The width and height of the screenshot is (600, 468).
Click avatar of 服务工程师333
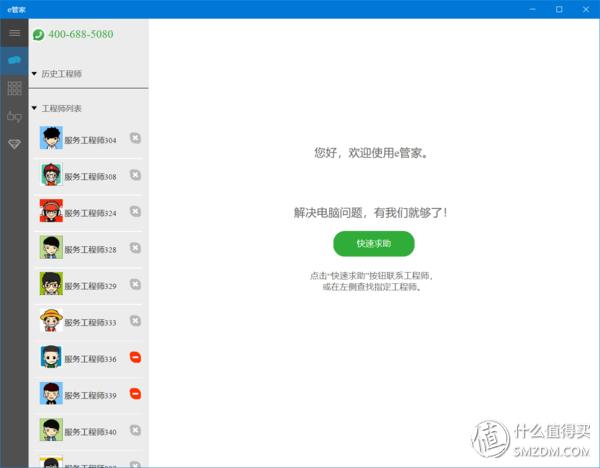point(51,320)
